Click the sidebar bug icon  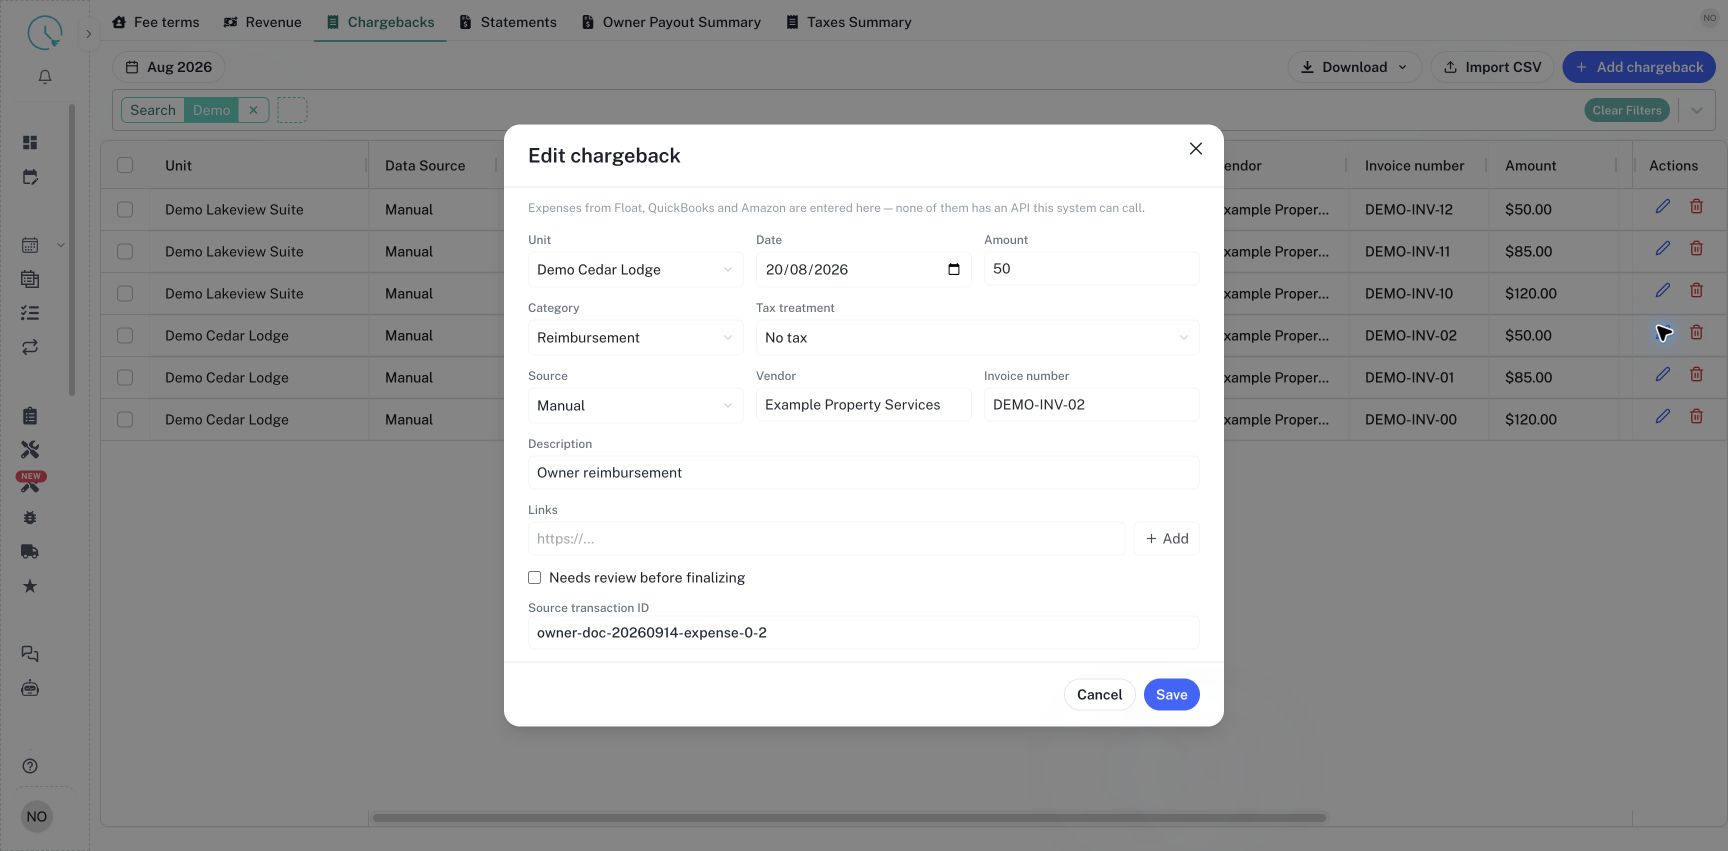pos(30,518)
